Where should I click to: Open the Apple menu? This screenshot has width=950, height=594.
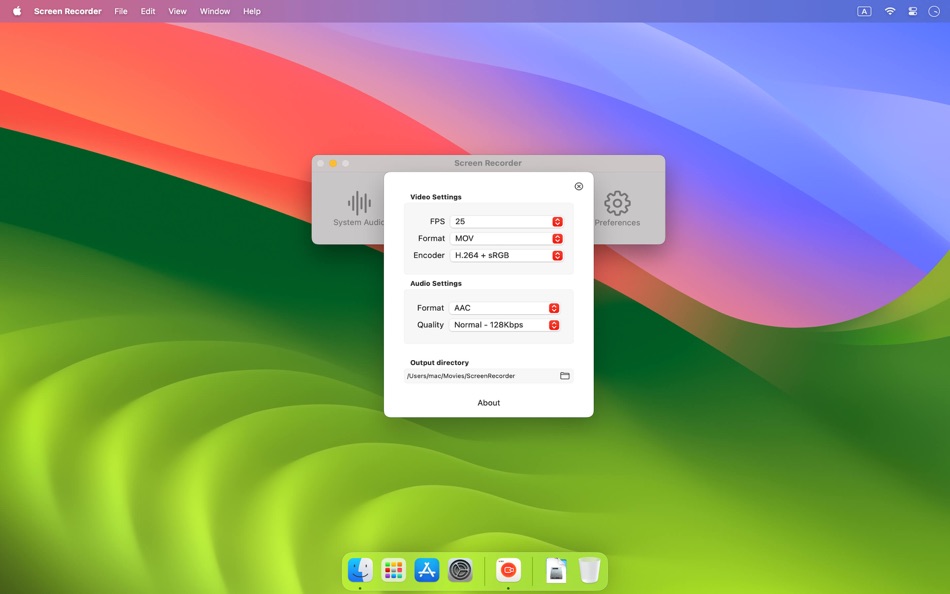(x=17, y=11)
